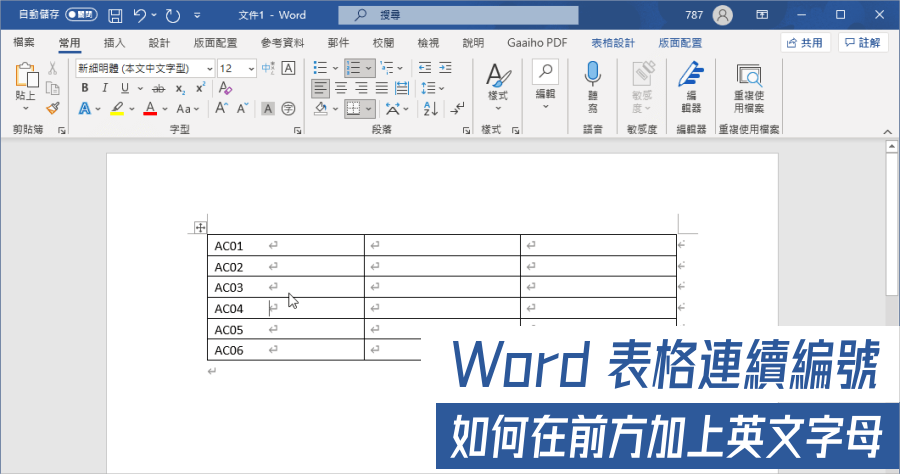Screen dimensions: 900x474
Task: Toggle numbered list button
Action: click(353, 68)
